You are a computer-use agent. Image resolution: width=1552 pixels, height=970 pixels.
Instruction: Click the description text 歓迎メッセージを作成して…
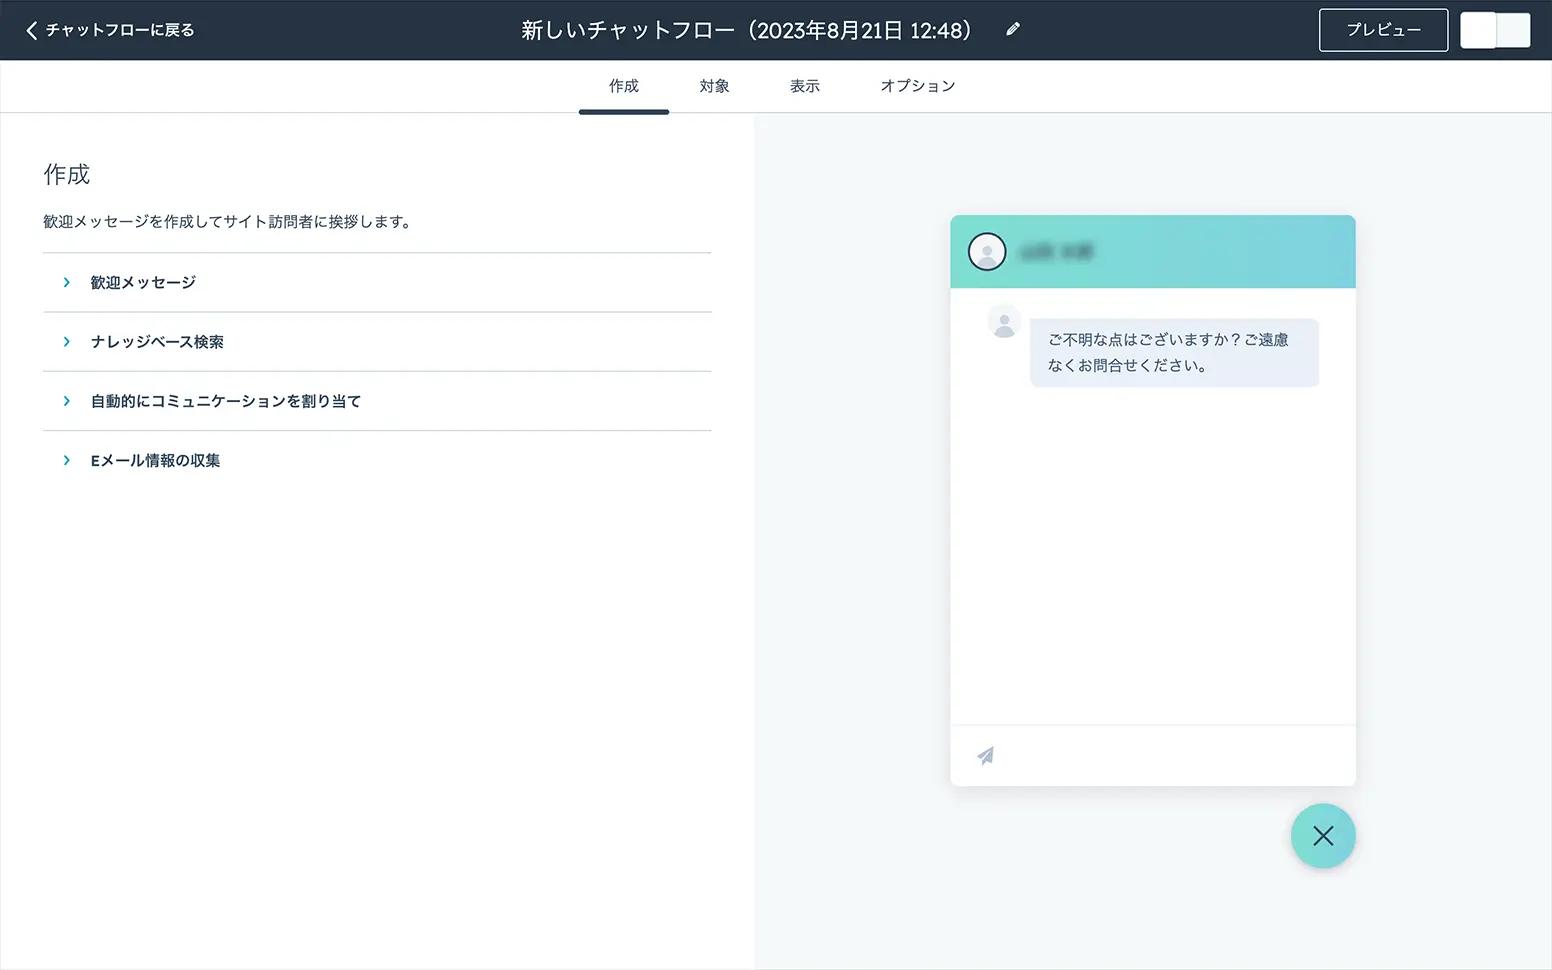227,222
